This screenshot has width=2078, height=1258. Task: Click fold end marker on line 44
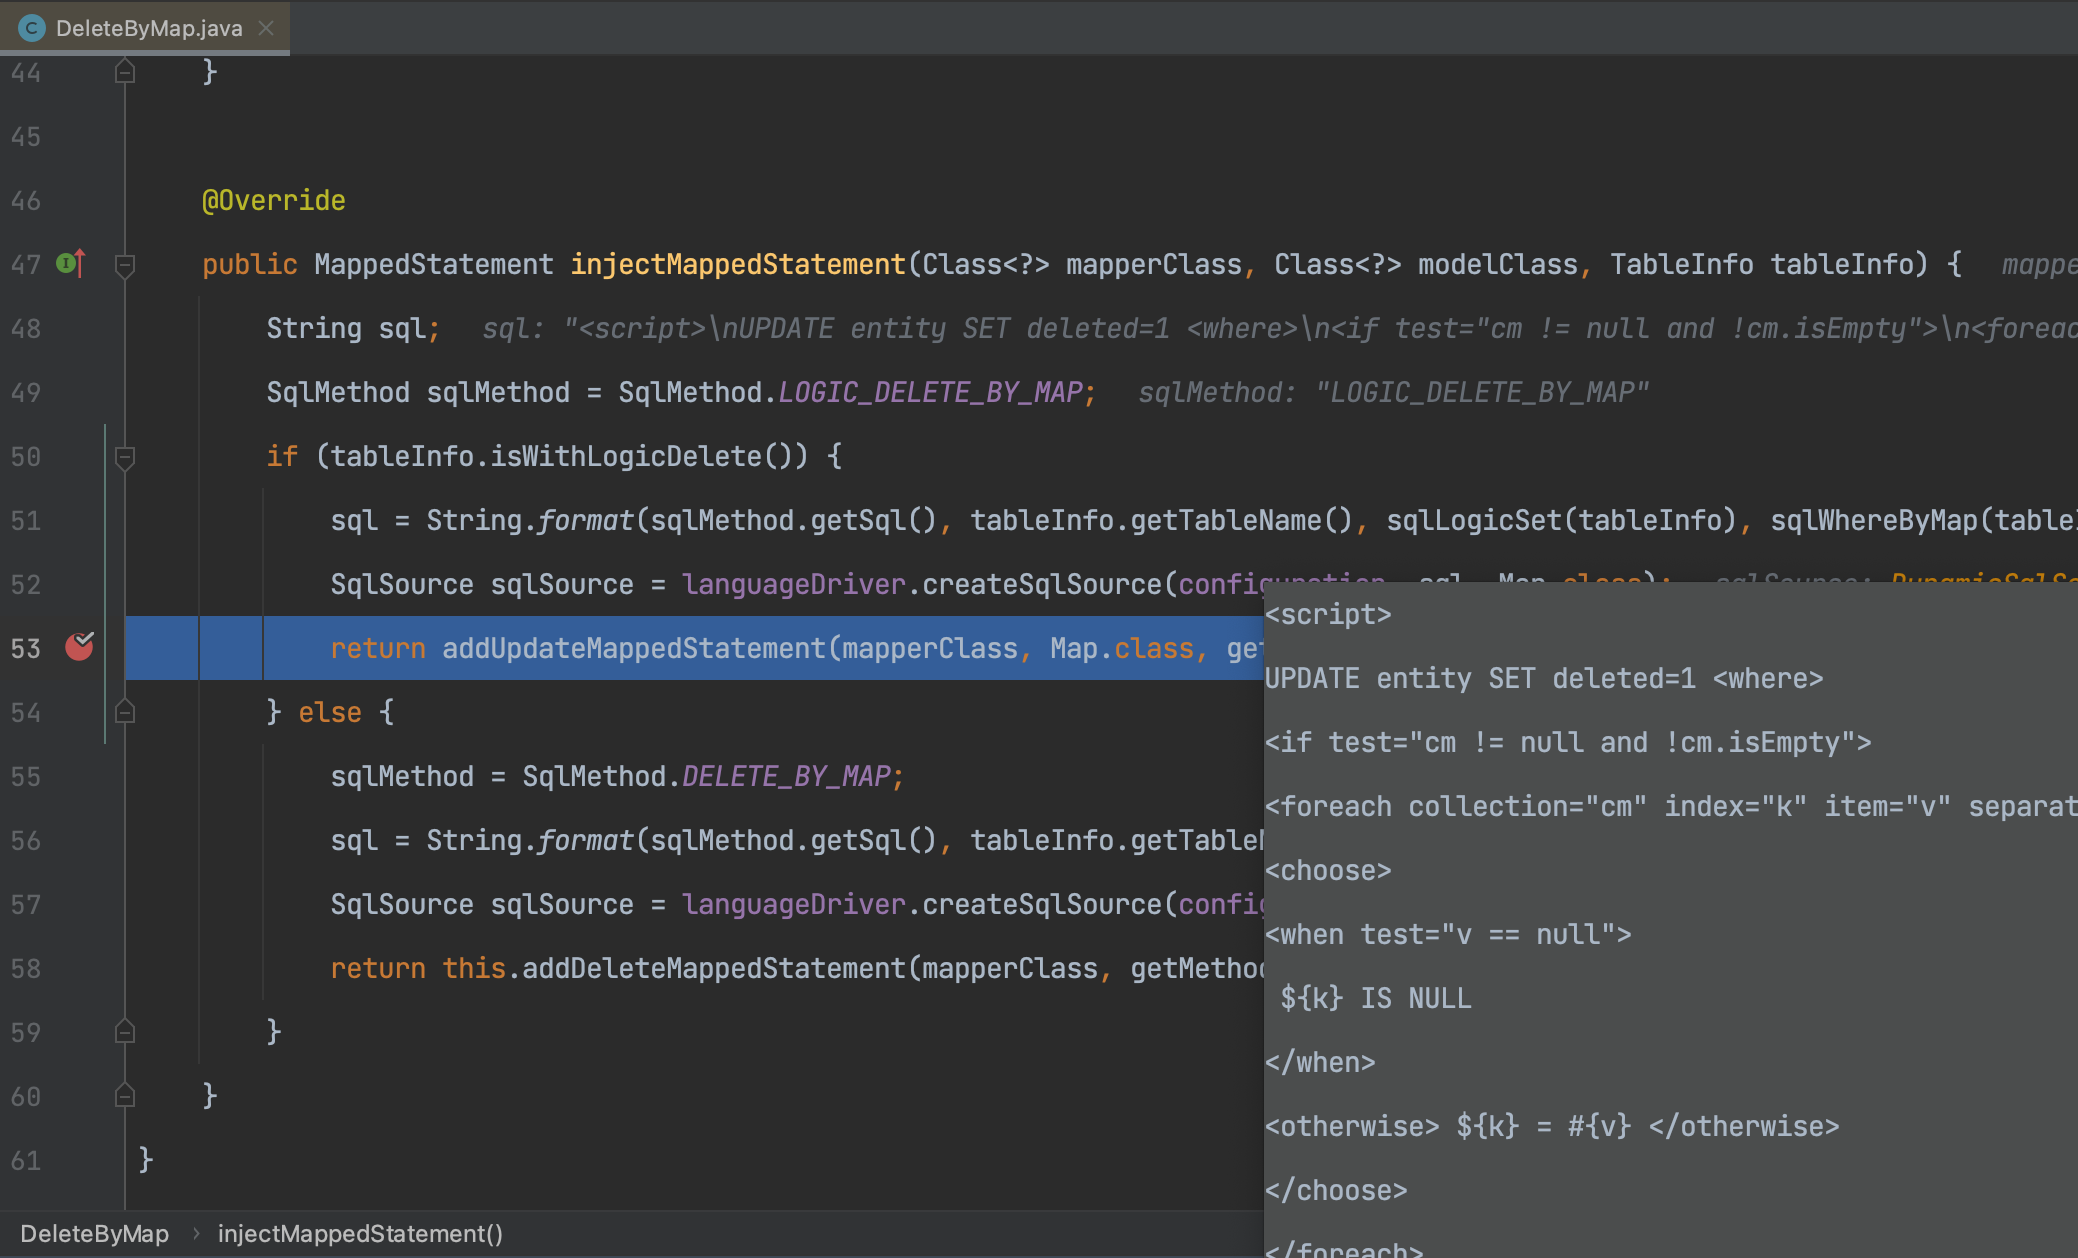click(125, 71)
